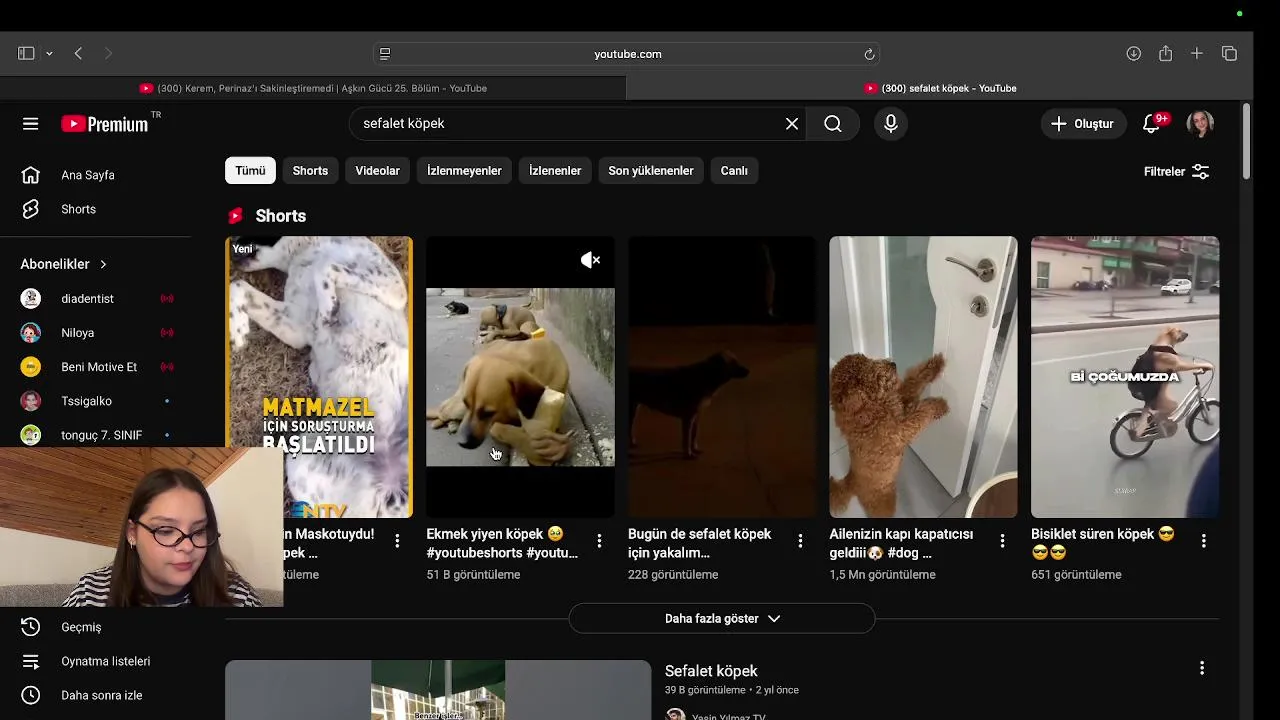The image size is (1280, 720).
Task: Click the page vertical scrollbar
Action: (1246, 141)
